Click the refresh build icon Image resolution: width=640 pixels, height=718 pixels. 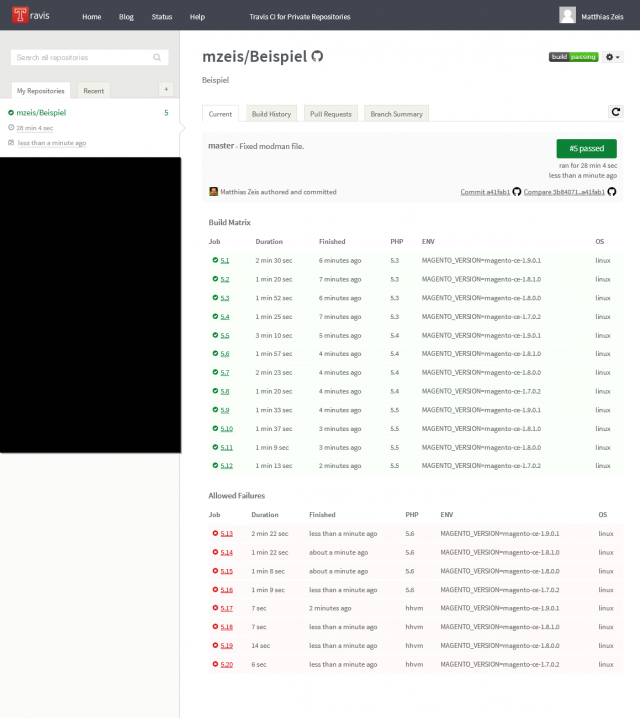(616, 112)
